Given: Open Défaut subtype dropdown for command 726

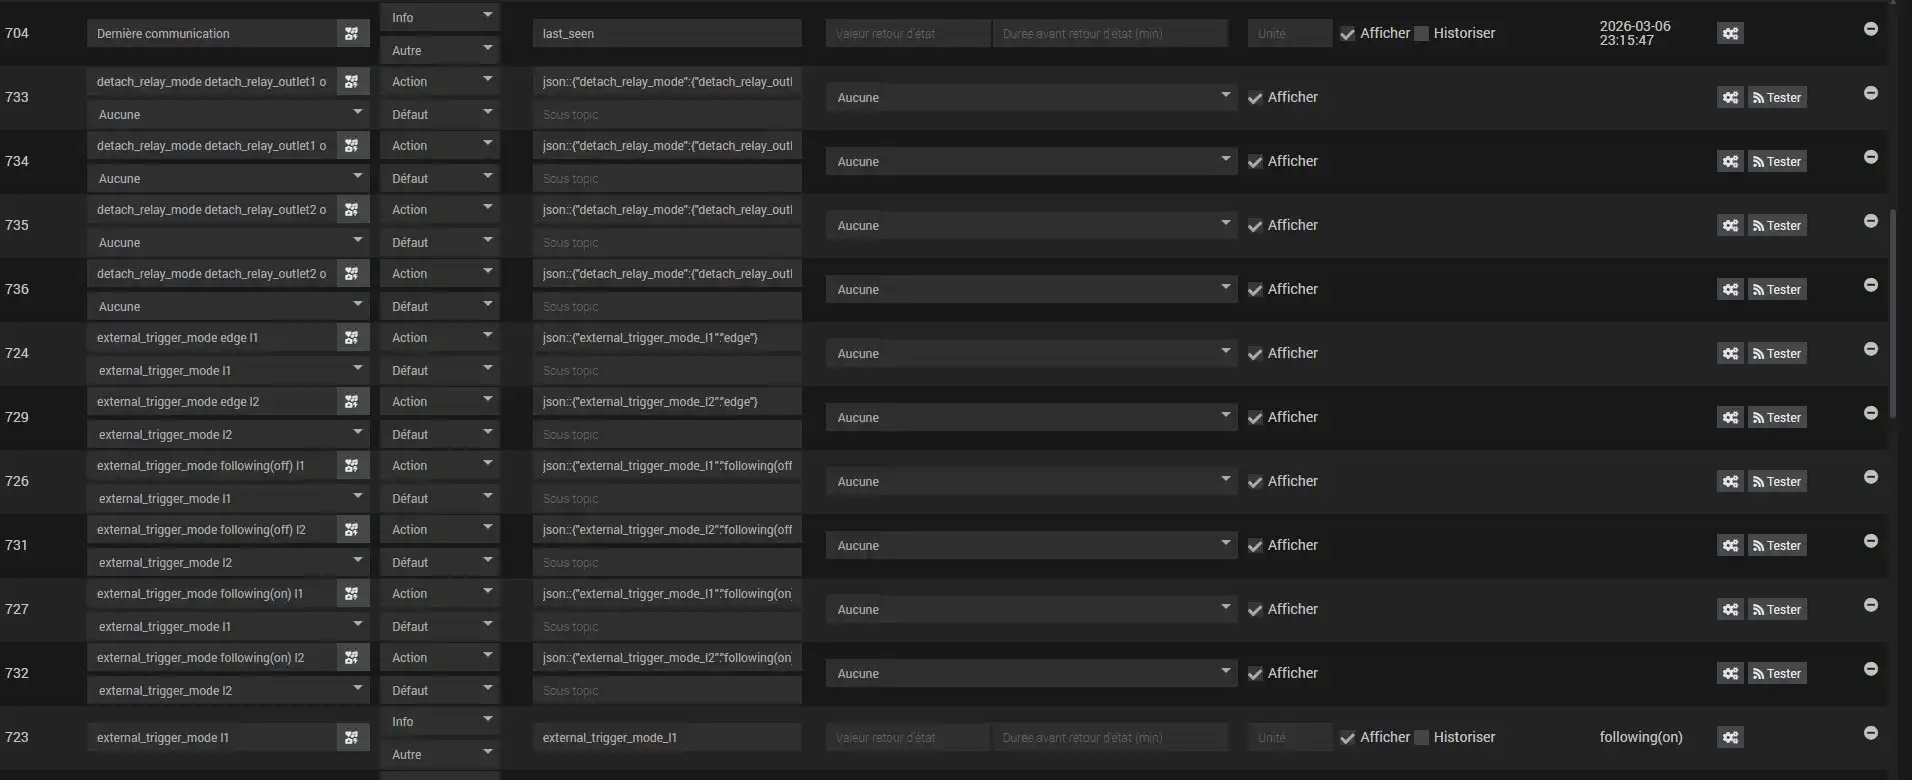Looking at the screenshot, I should [x=439, y=498].
